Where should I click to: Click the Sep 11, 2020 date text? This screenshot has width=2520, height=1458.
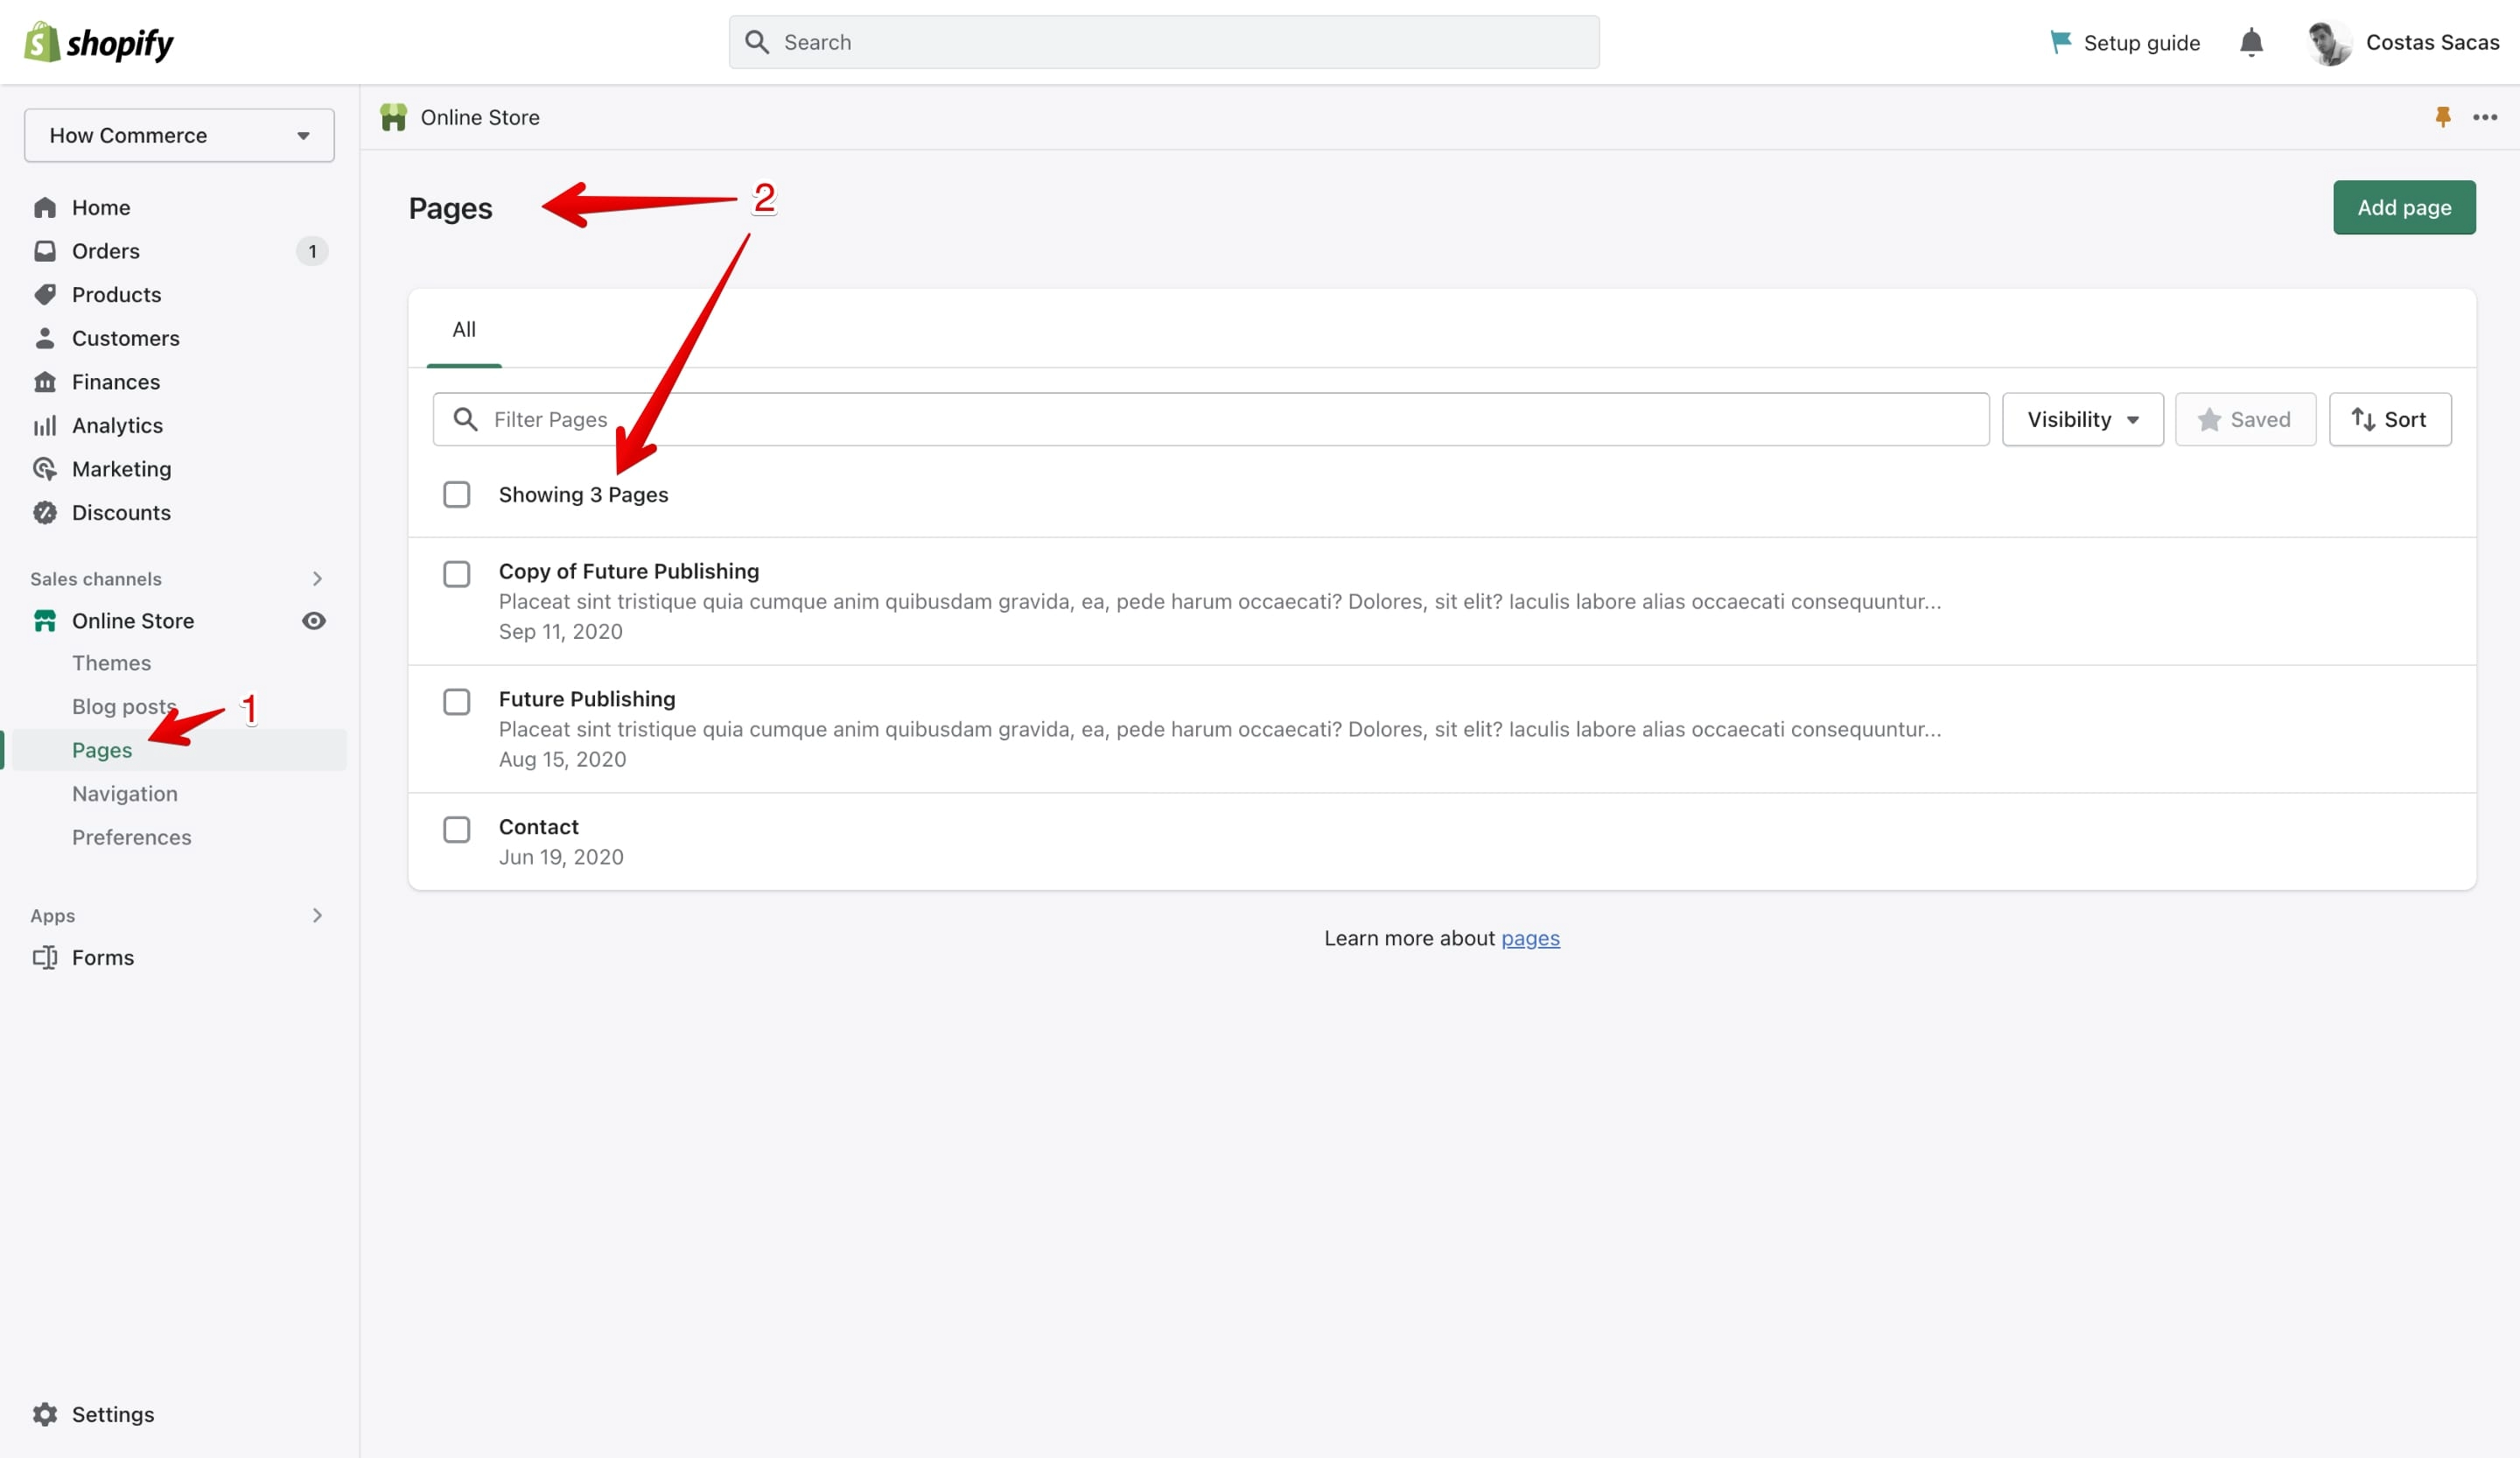click(561, 632)
